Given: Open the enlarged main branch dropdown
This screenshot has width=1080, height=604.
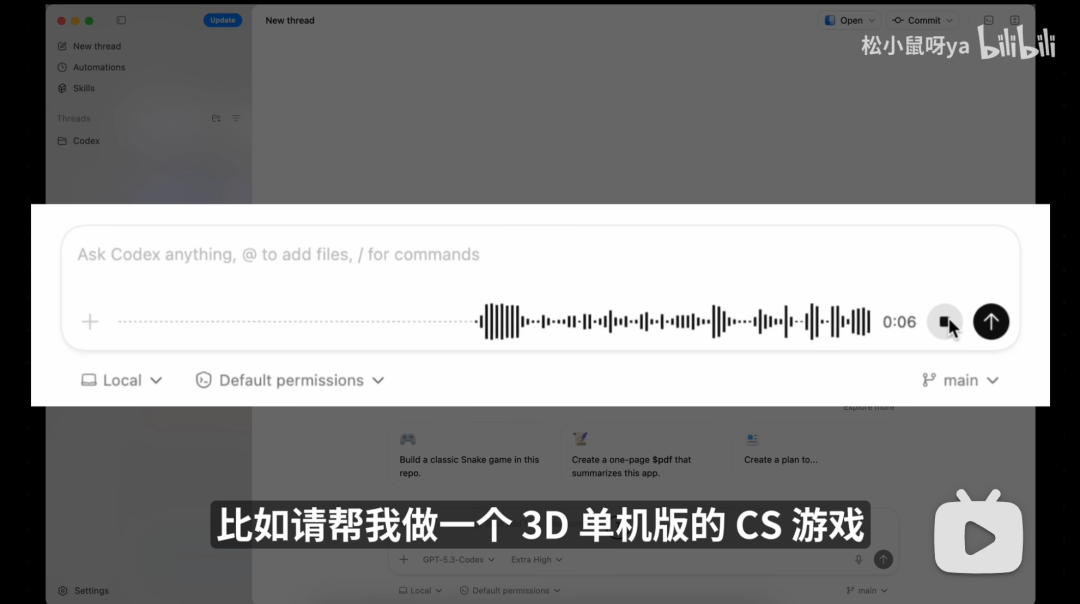Looking at the screenshot, I should click(x=960, y=380).
